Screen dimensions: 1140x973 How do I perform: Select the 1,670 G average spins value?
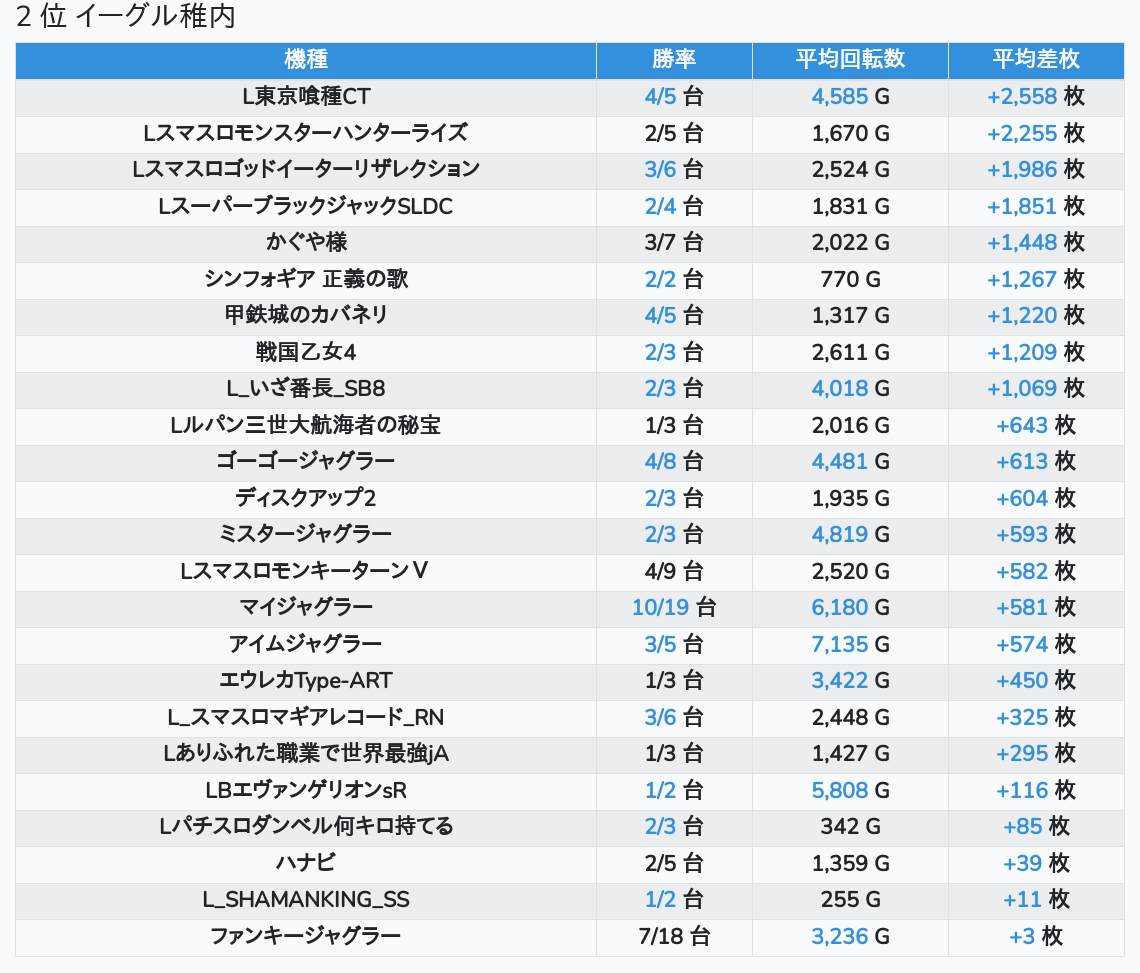point(850,133)
